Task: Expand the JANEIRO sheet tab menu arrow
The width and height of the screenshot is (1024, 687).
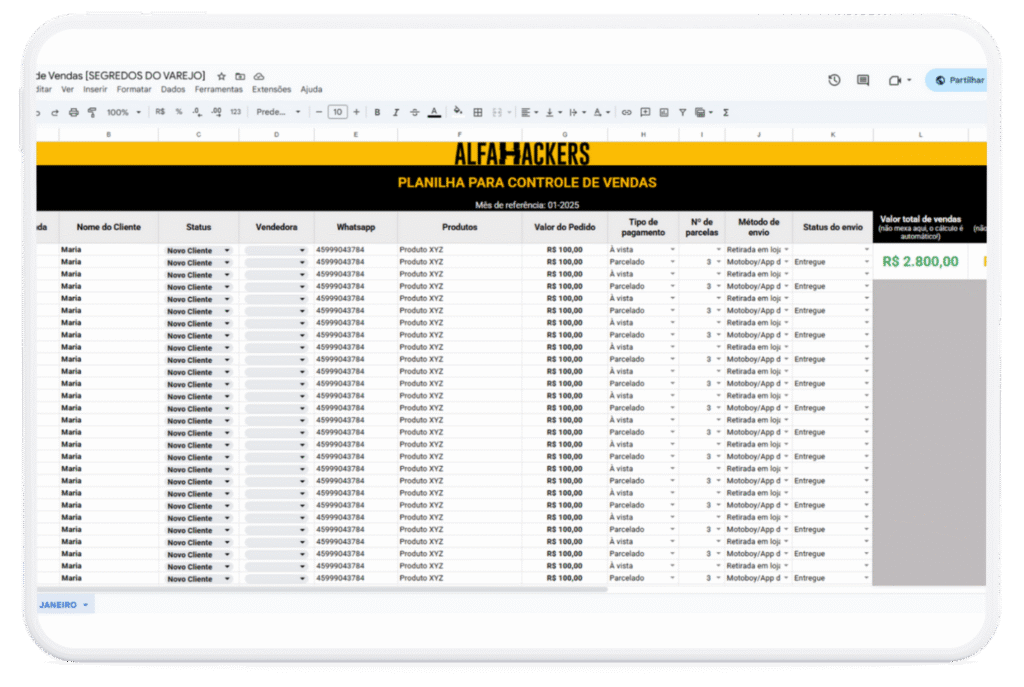Action: pyautogui.click(x=86, y=605)
